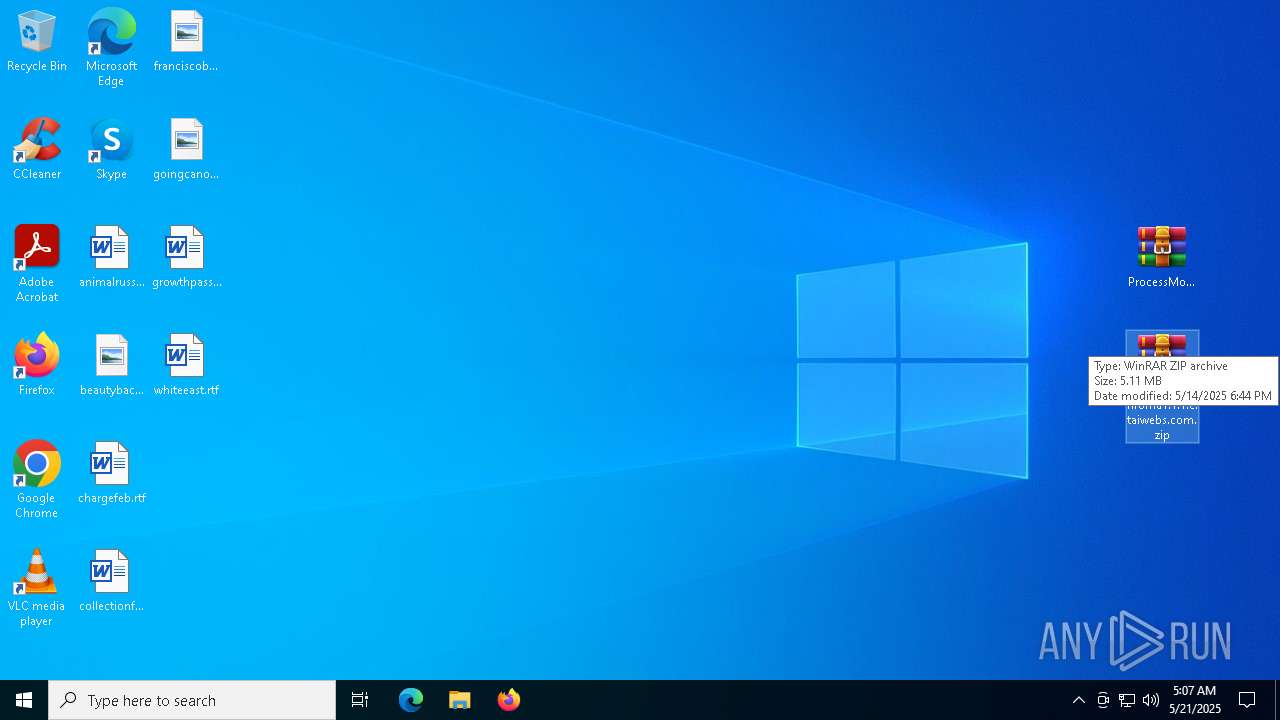1280x720 pixels.
Task: Click the taskbar search box
Action: (x=192, y=700)
